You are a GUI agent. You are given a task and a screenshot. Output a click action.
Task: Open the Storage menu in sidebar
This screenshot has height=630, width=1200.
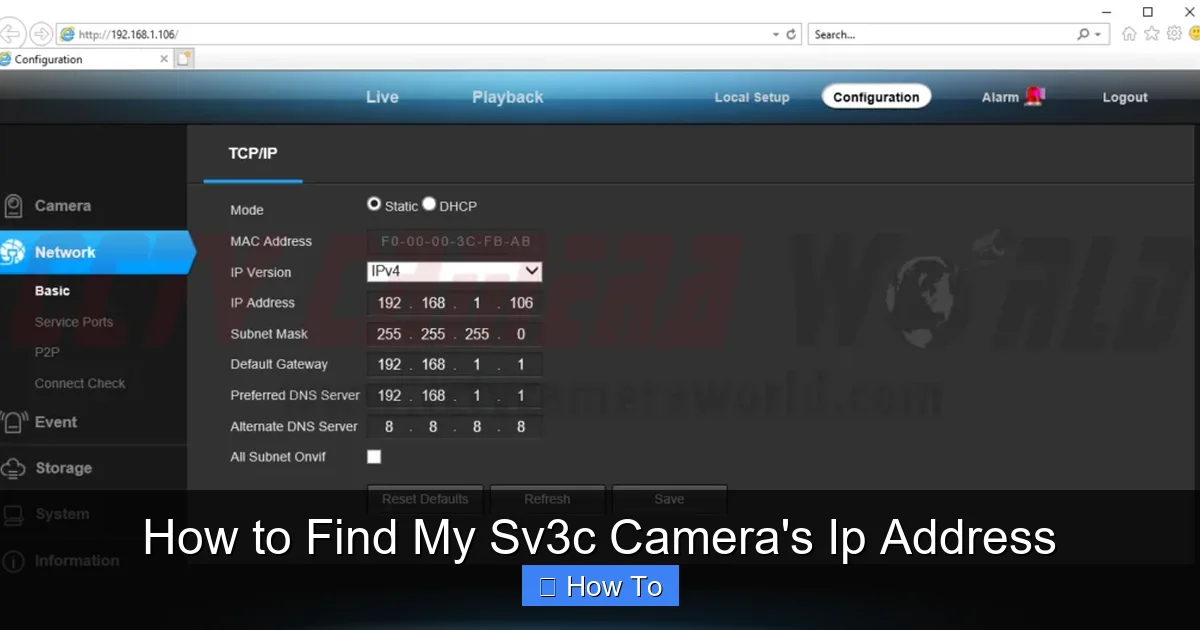(63, 468)
